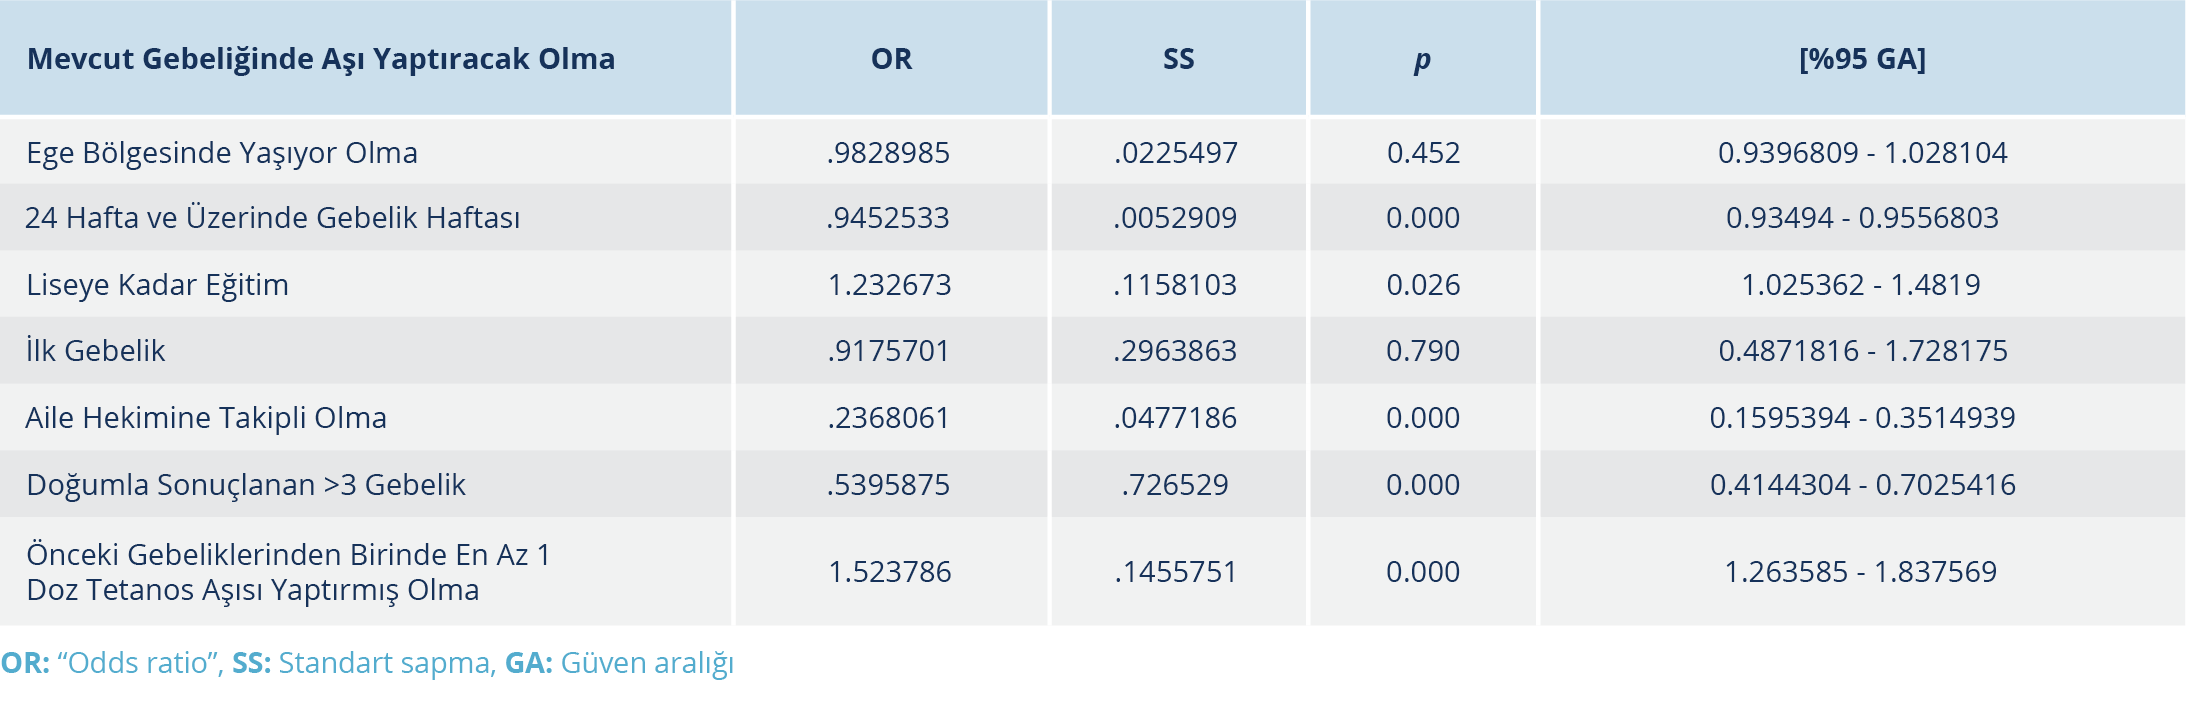Click the SS column header
This screenshot has width=2186, height=705.
click(x=1178, y=59)
